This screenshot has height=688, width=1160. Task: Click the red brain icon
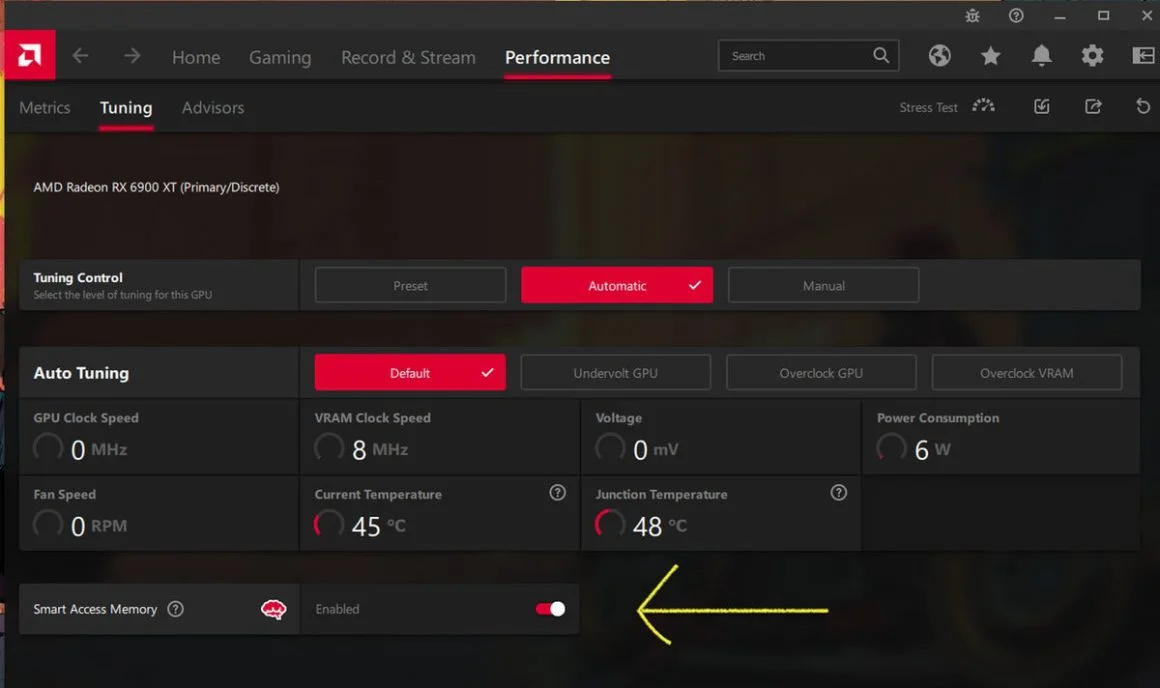[x=274, y=609]
